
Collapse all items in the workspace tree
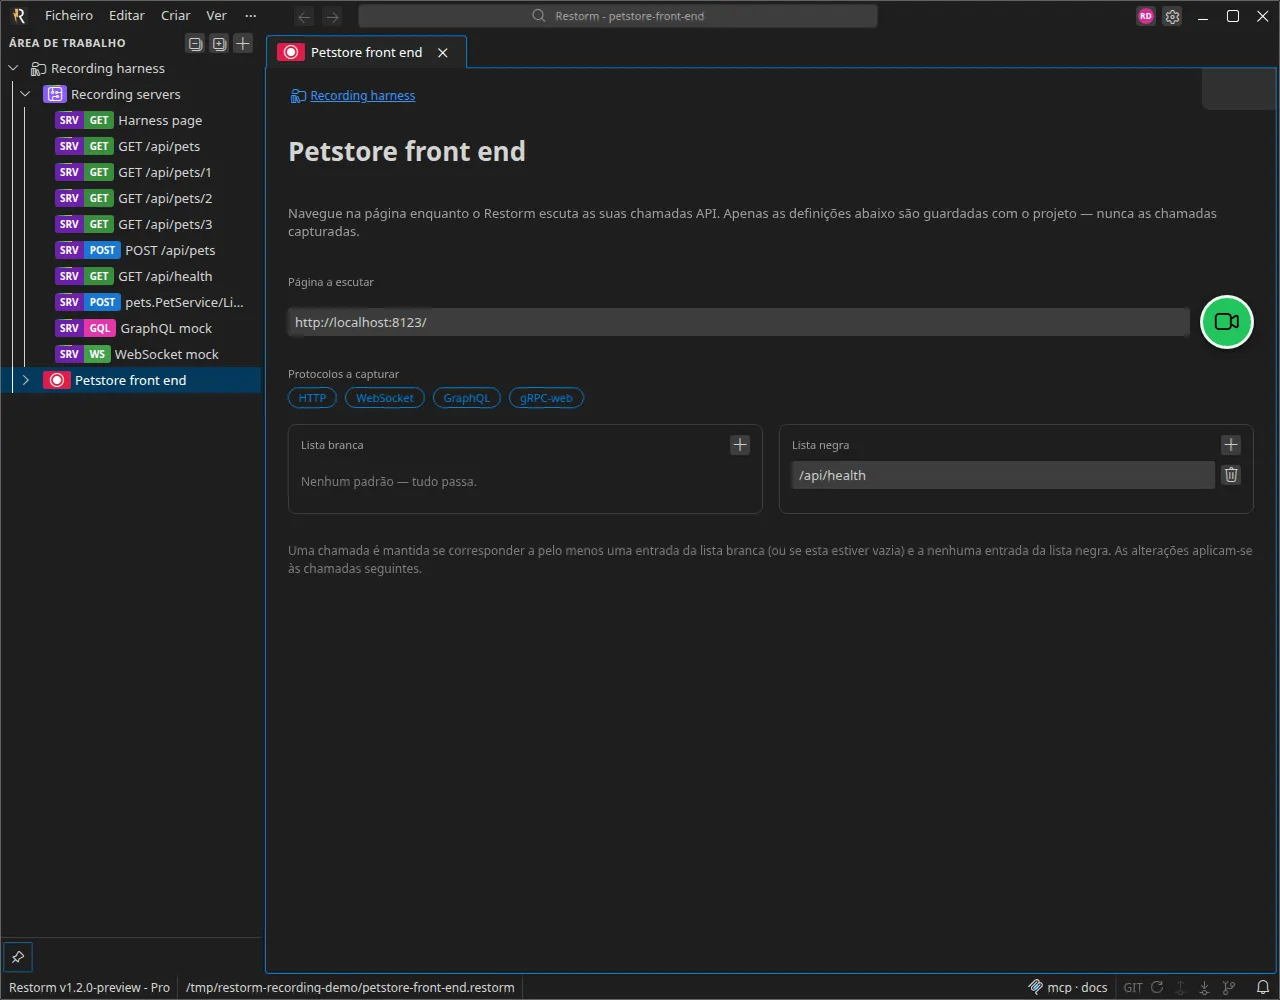[x=195, y=43]
